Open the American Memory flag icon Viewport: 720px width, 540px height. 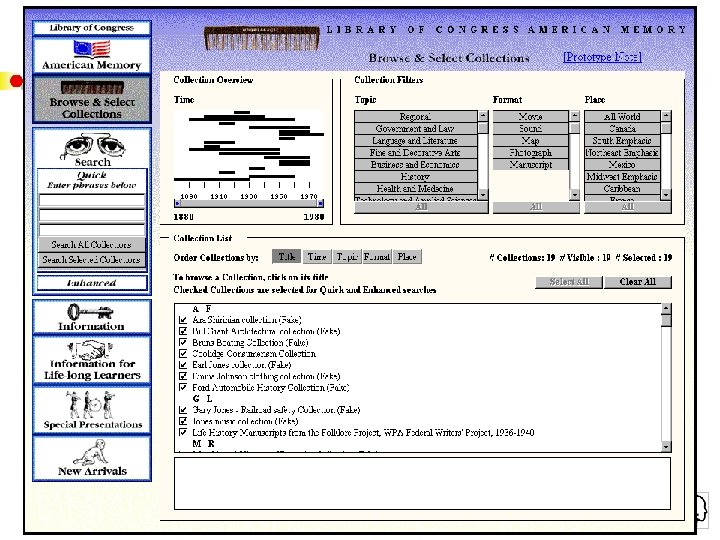click(92, 49)
